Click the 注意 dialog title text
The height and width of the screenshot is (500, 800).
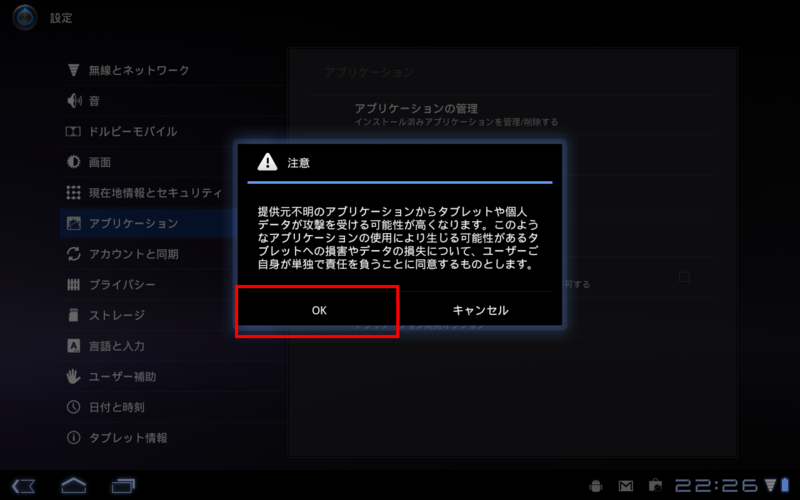pos(298,163)
